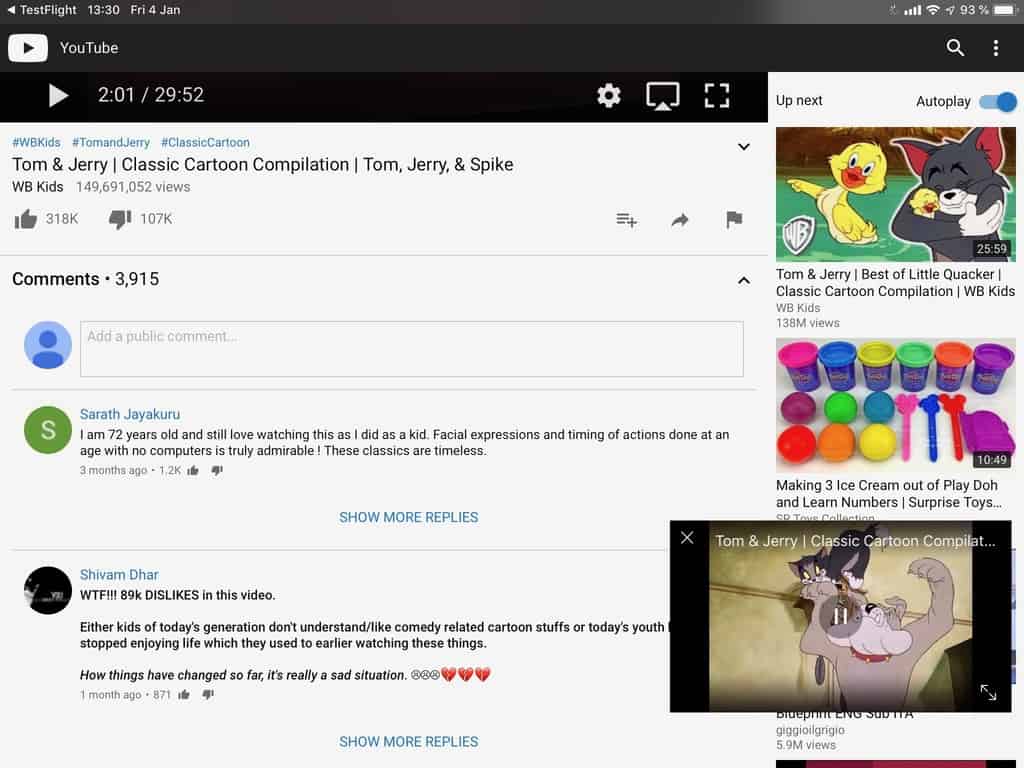Like Shivam Dhar's comment
Viewport: 1024px width, 768px height.
(184, 695)
